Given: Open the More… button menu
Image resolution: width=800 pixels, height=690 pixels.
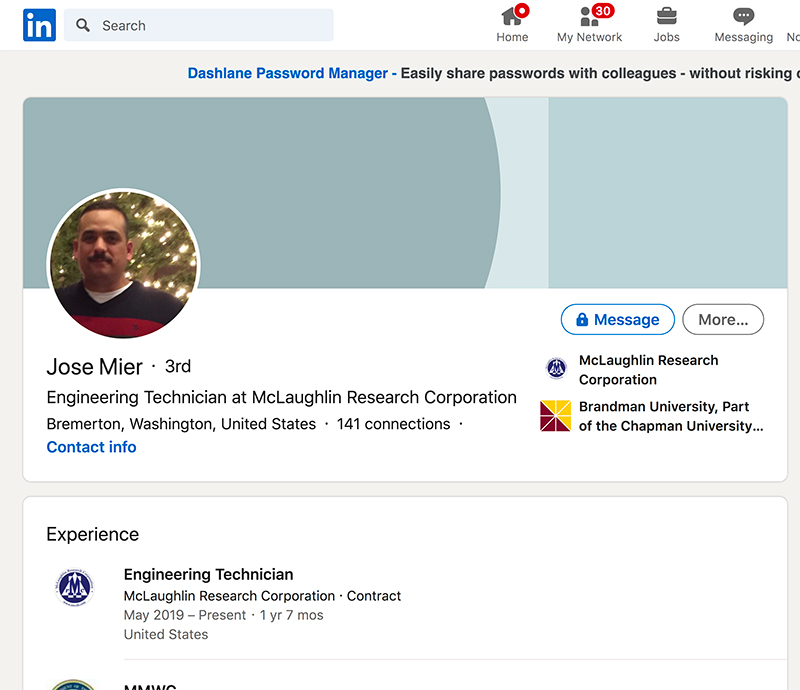Looking at the screenshot, I should 723,319.
